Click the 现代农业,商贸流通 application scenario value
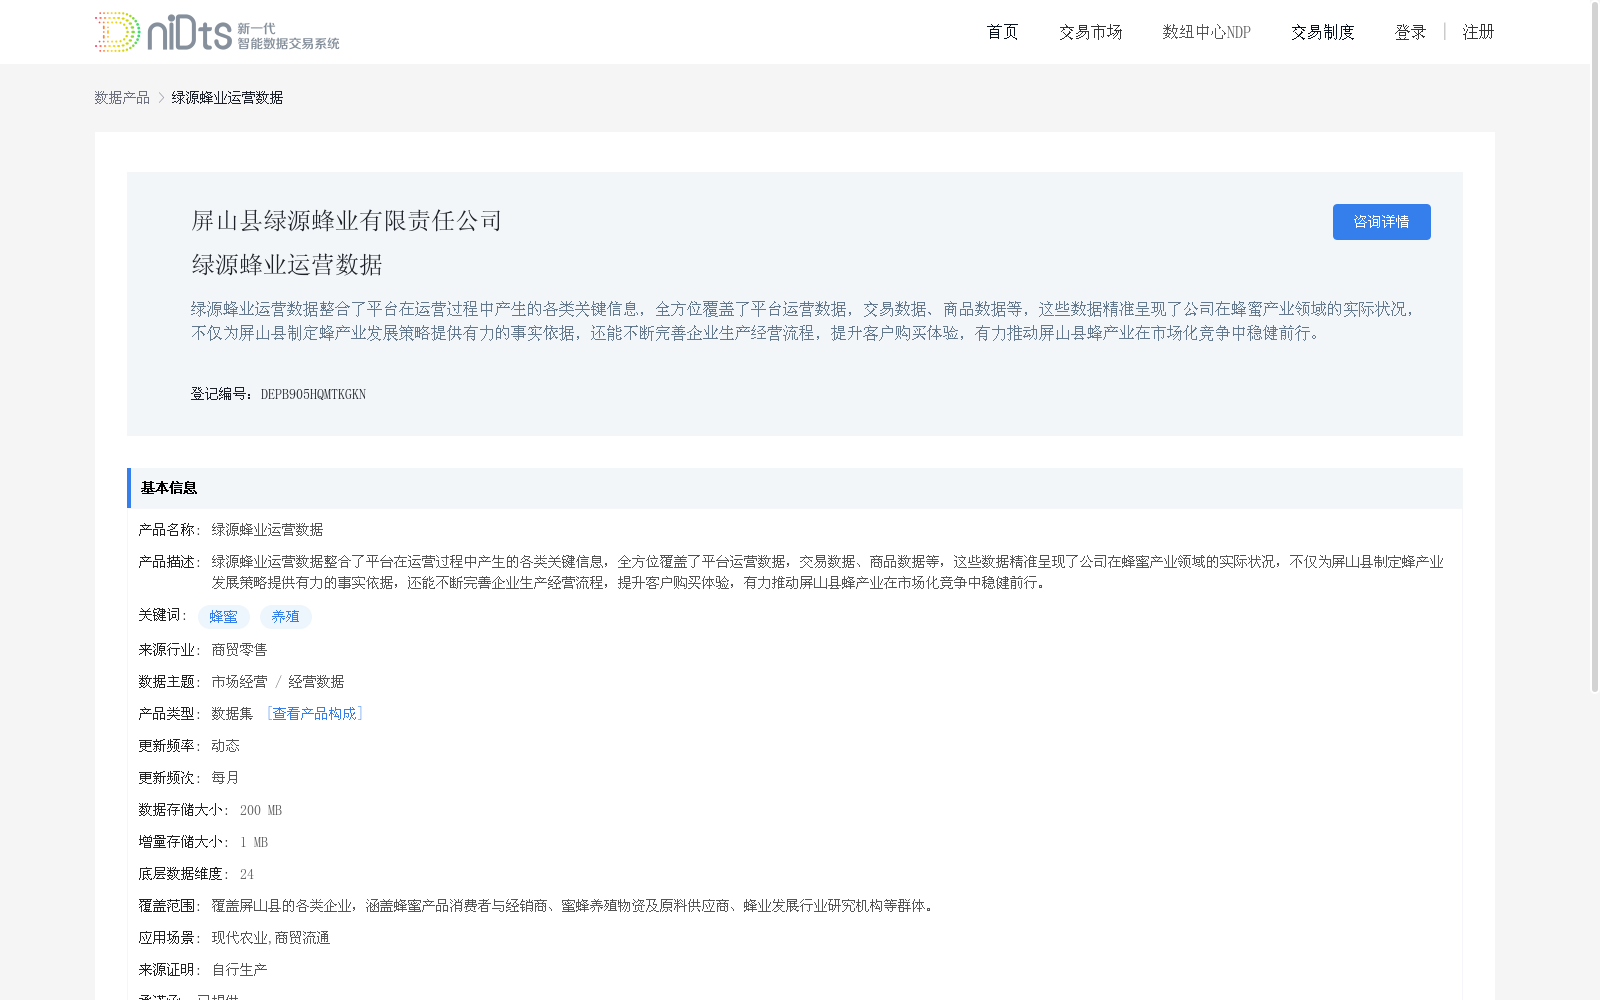 tap(270, 938)
